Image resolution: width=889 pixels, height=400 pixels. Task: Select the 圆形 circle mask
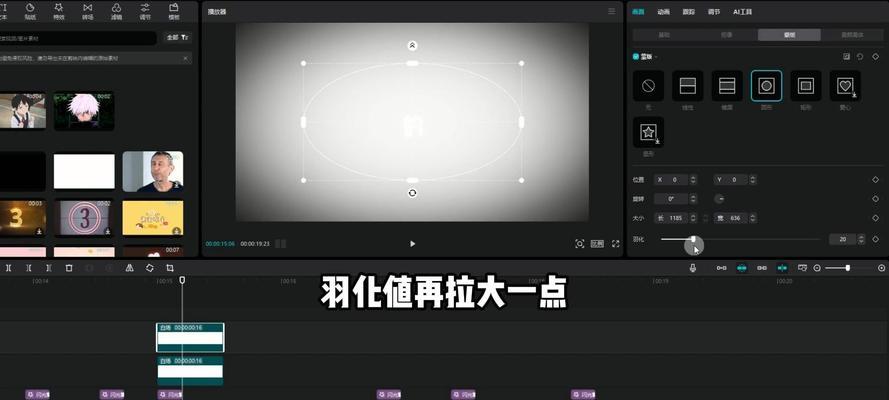point(766,86)
